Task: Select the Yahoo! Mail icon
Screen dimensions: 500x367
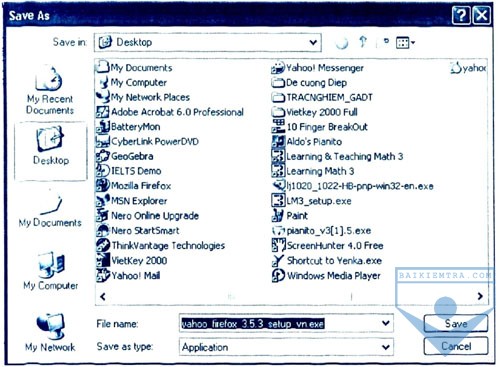Action: coord(103,275)
